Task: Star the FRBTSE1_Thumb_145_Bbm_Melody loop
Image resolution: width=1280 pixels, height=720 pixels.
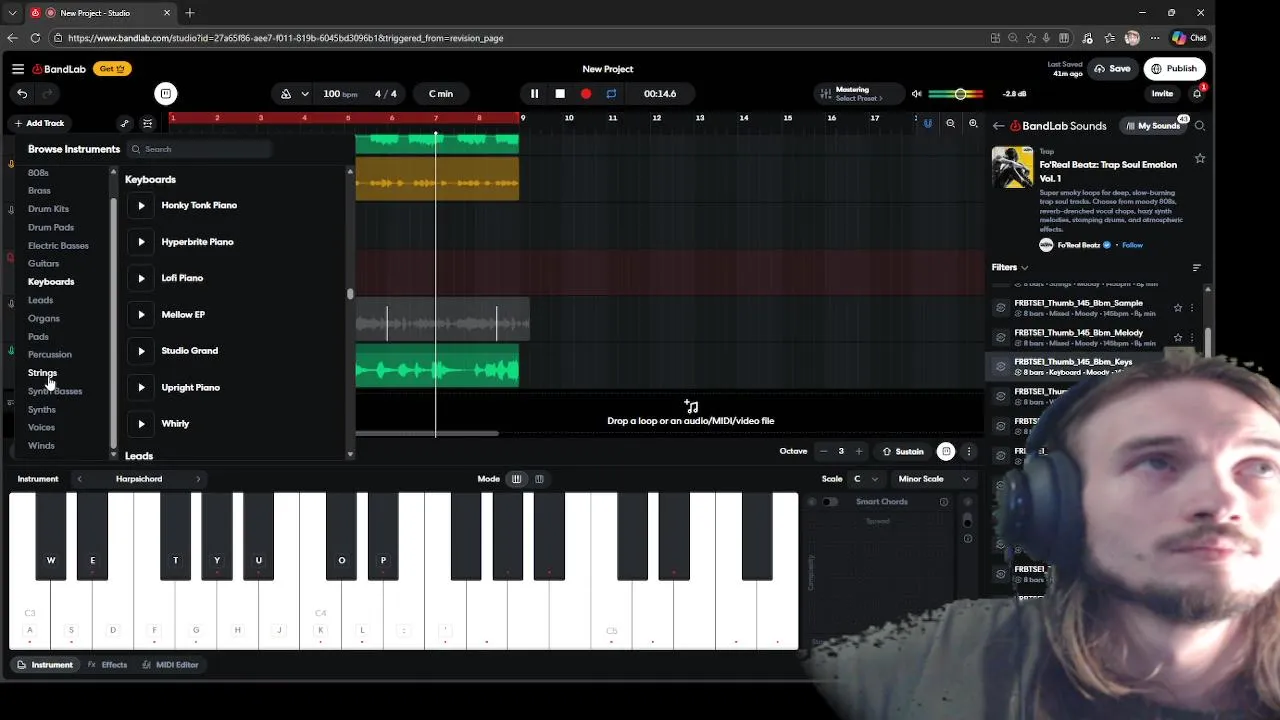Action: click(x=1178, y=337)
